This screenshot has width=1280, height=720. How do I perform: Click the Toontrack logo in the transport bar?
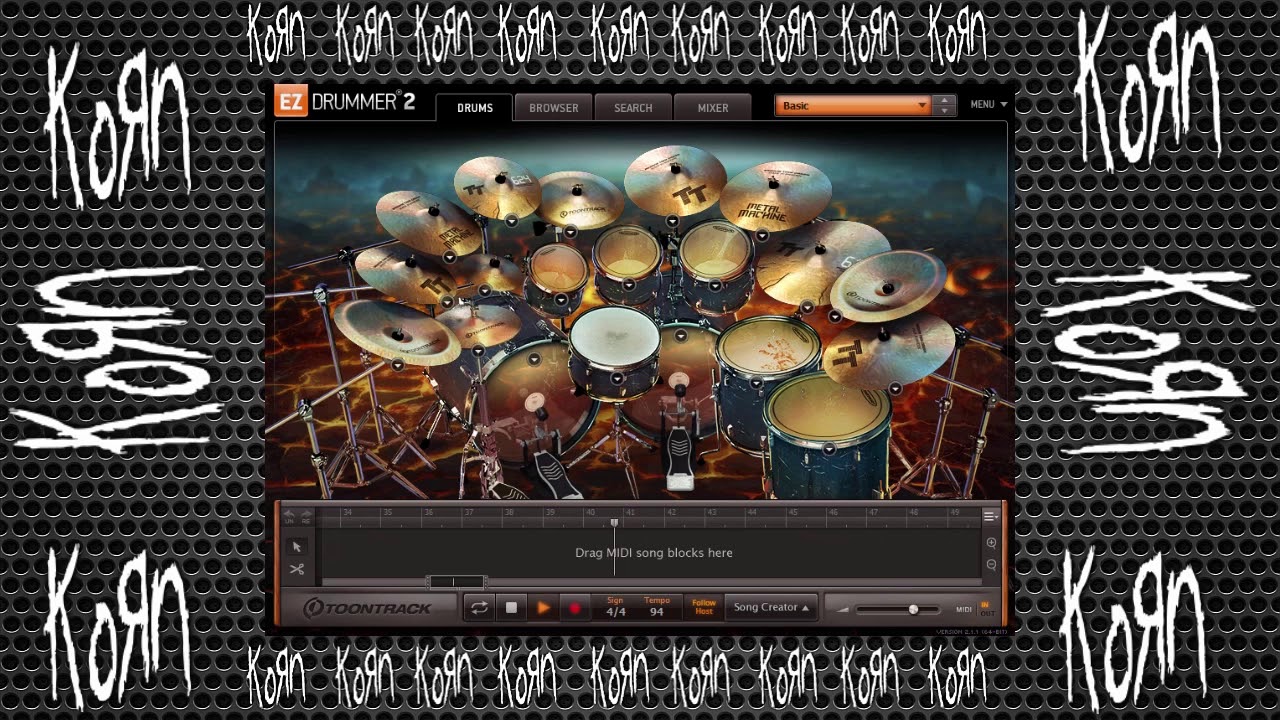click(x=368, y=608)
